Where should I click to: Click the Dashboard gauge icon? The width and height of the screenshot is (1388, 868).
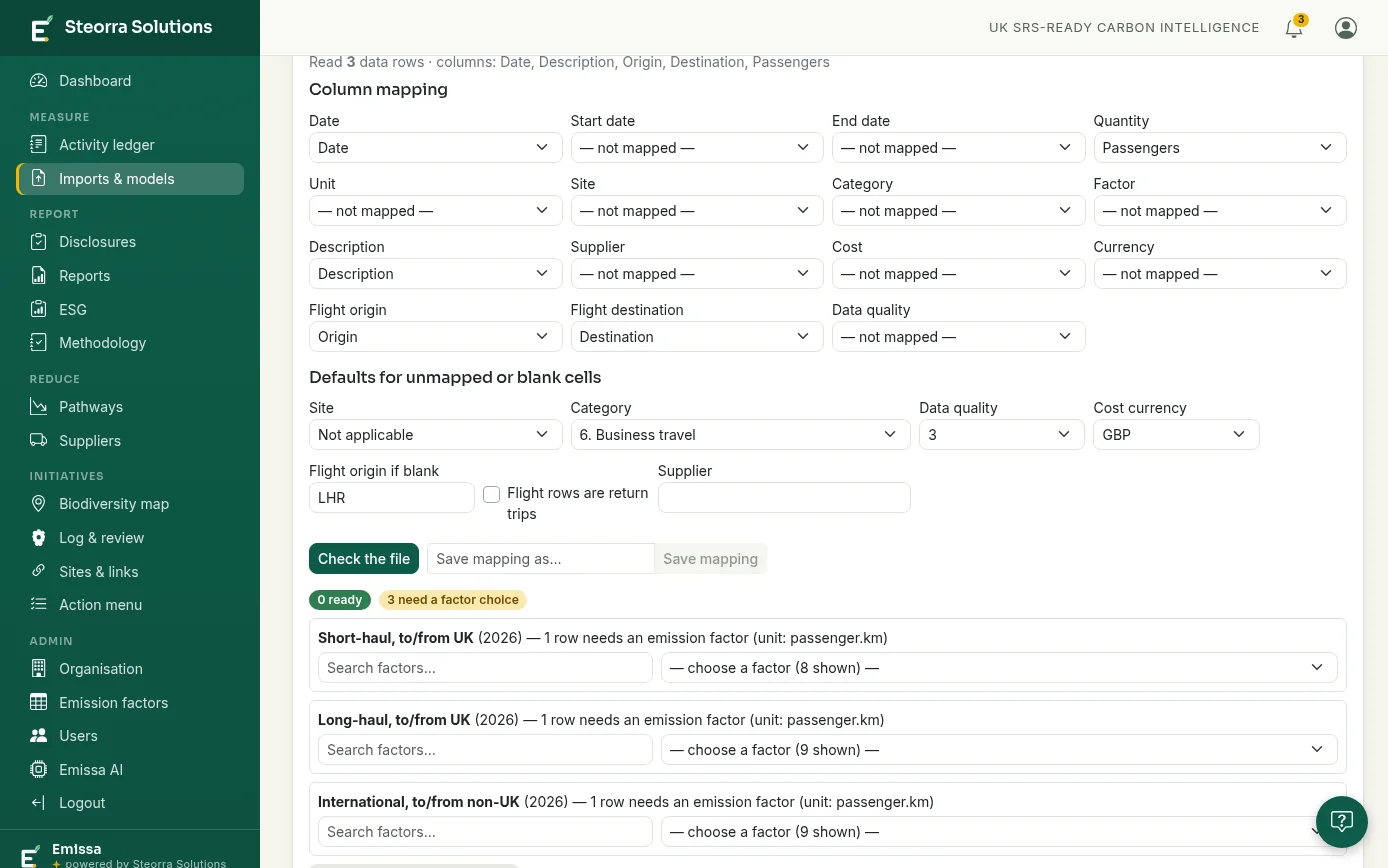click(x=38, y=81)
